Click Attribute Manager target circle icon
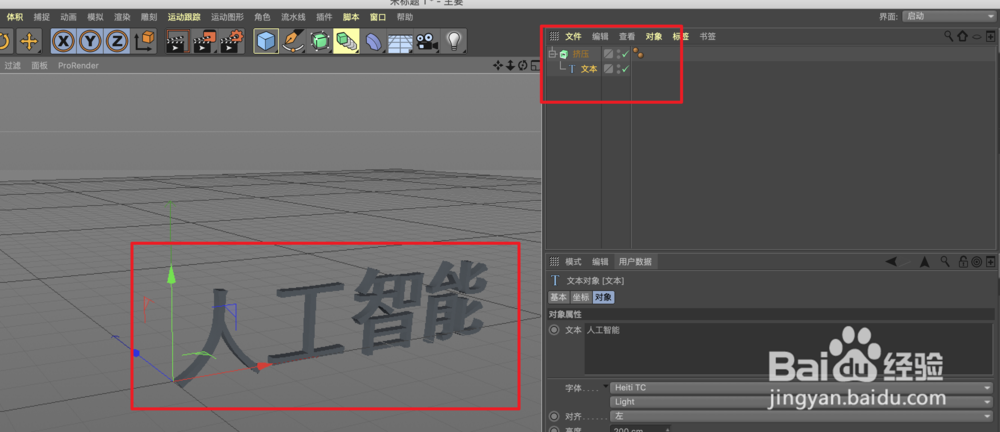This screenshot has height=432, width=1000. (976, 262)
